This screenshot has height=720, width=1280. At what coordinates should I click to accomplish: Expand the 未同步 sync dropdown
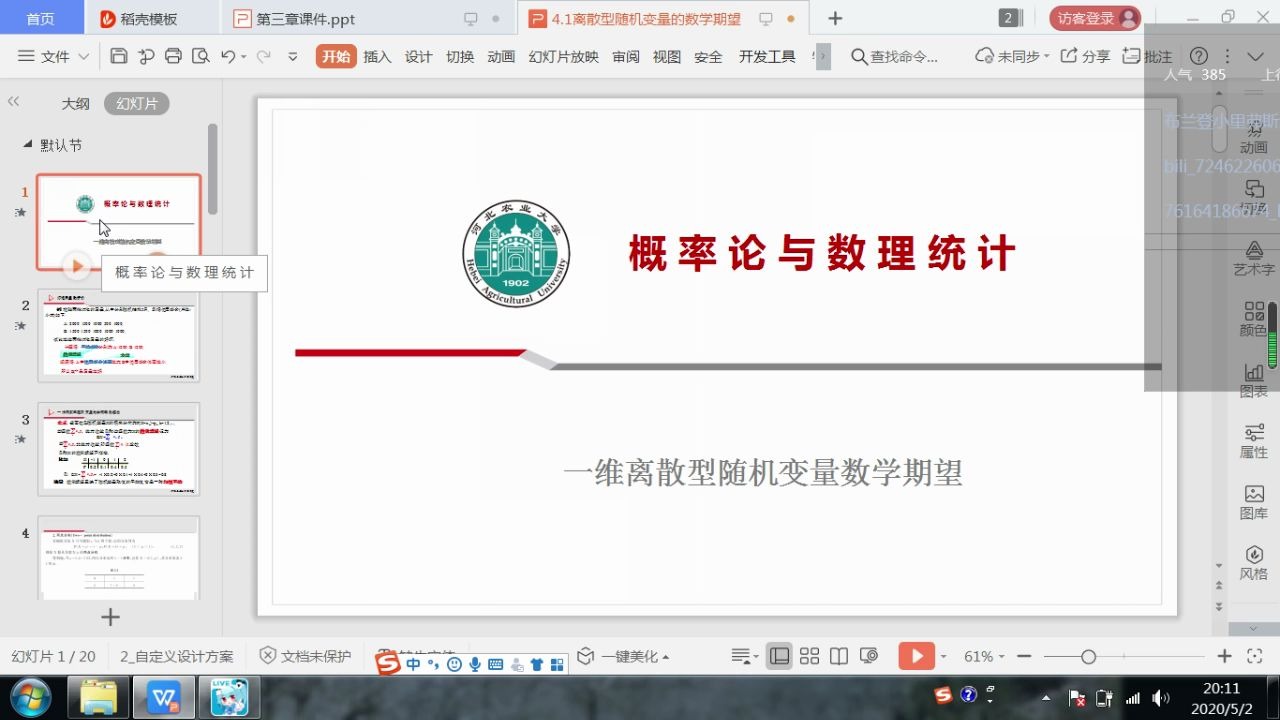(1012, 56)
